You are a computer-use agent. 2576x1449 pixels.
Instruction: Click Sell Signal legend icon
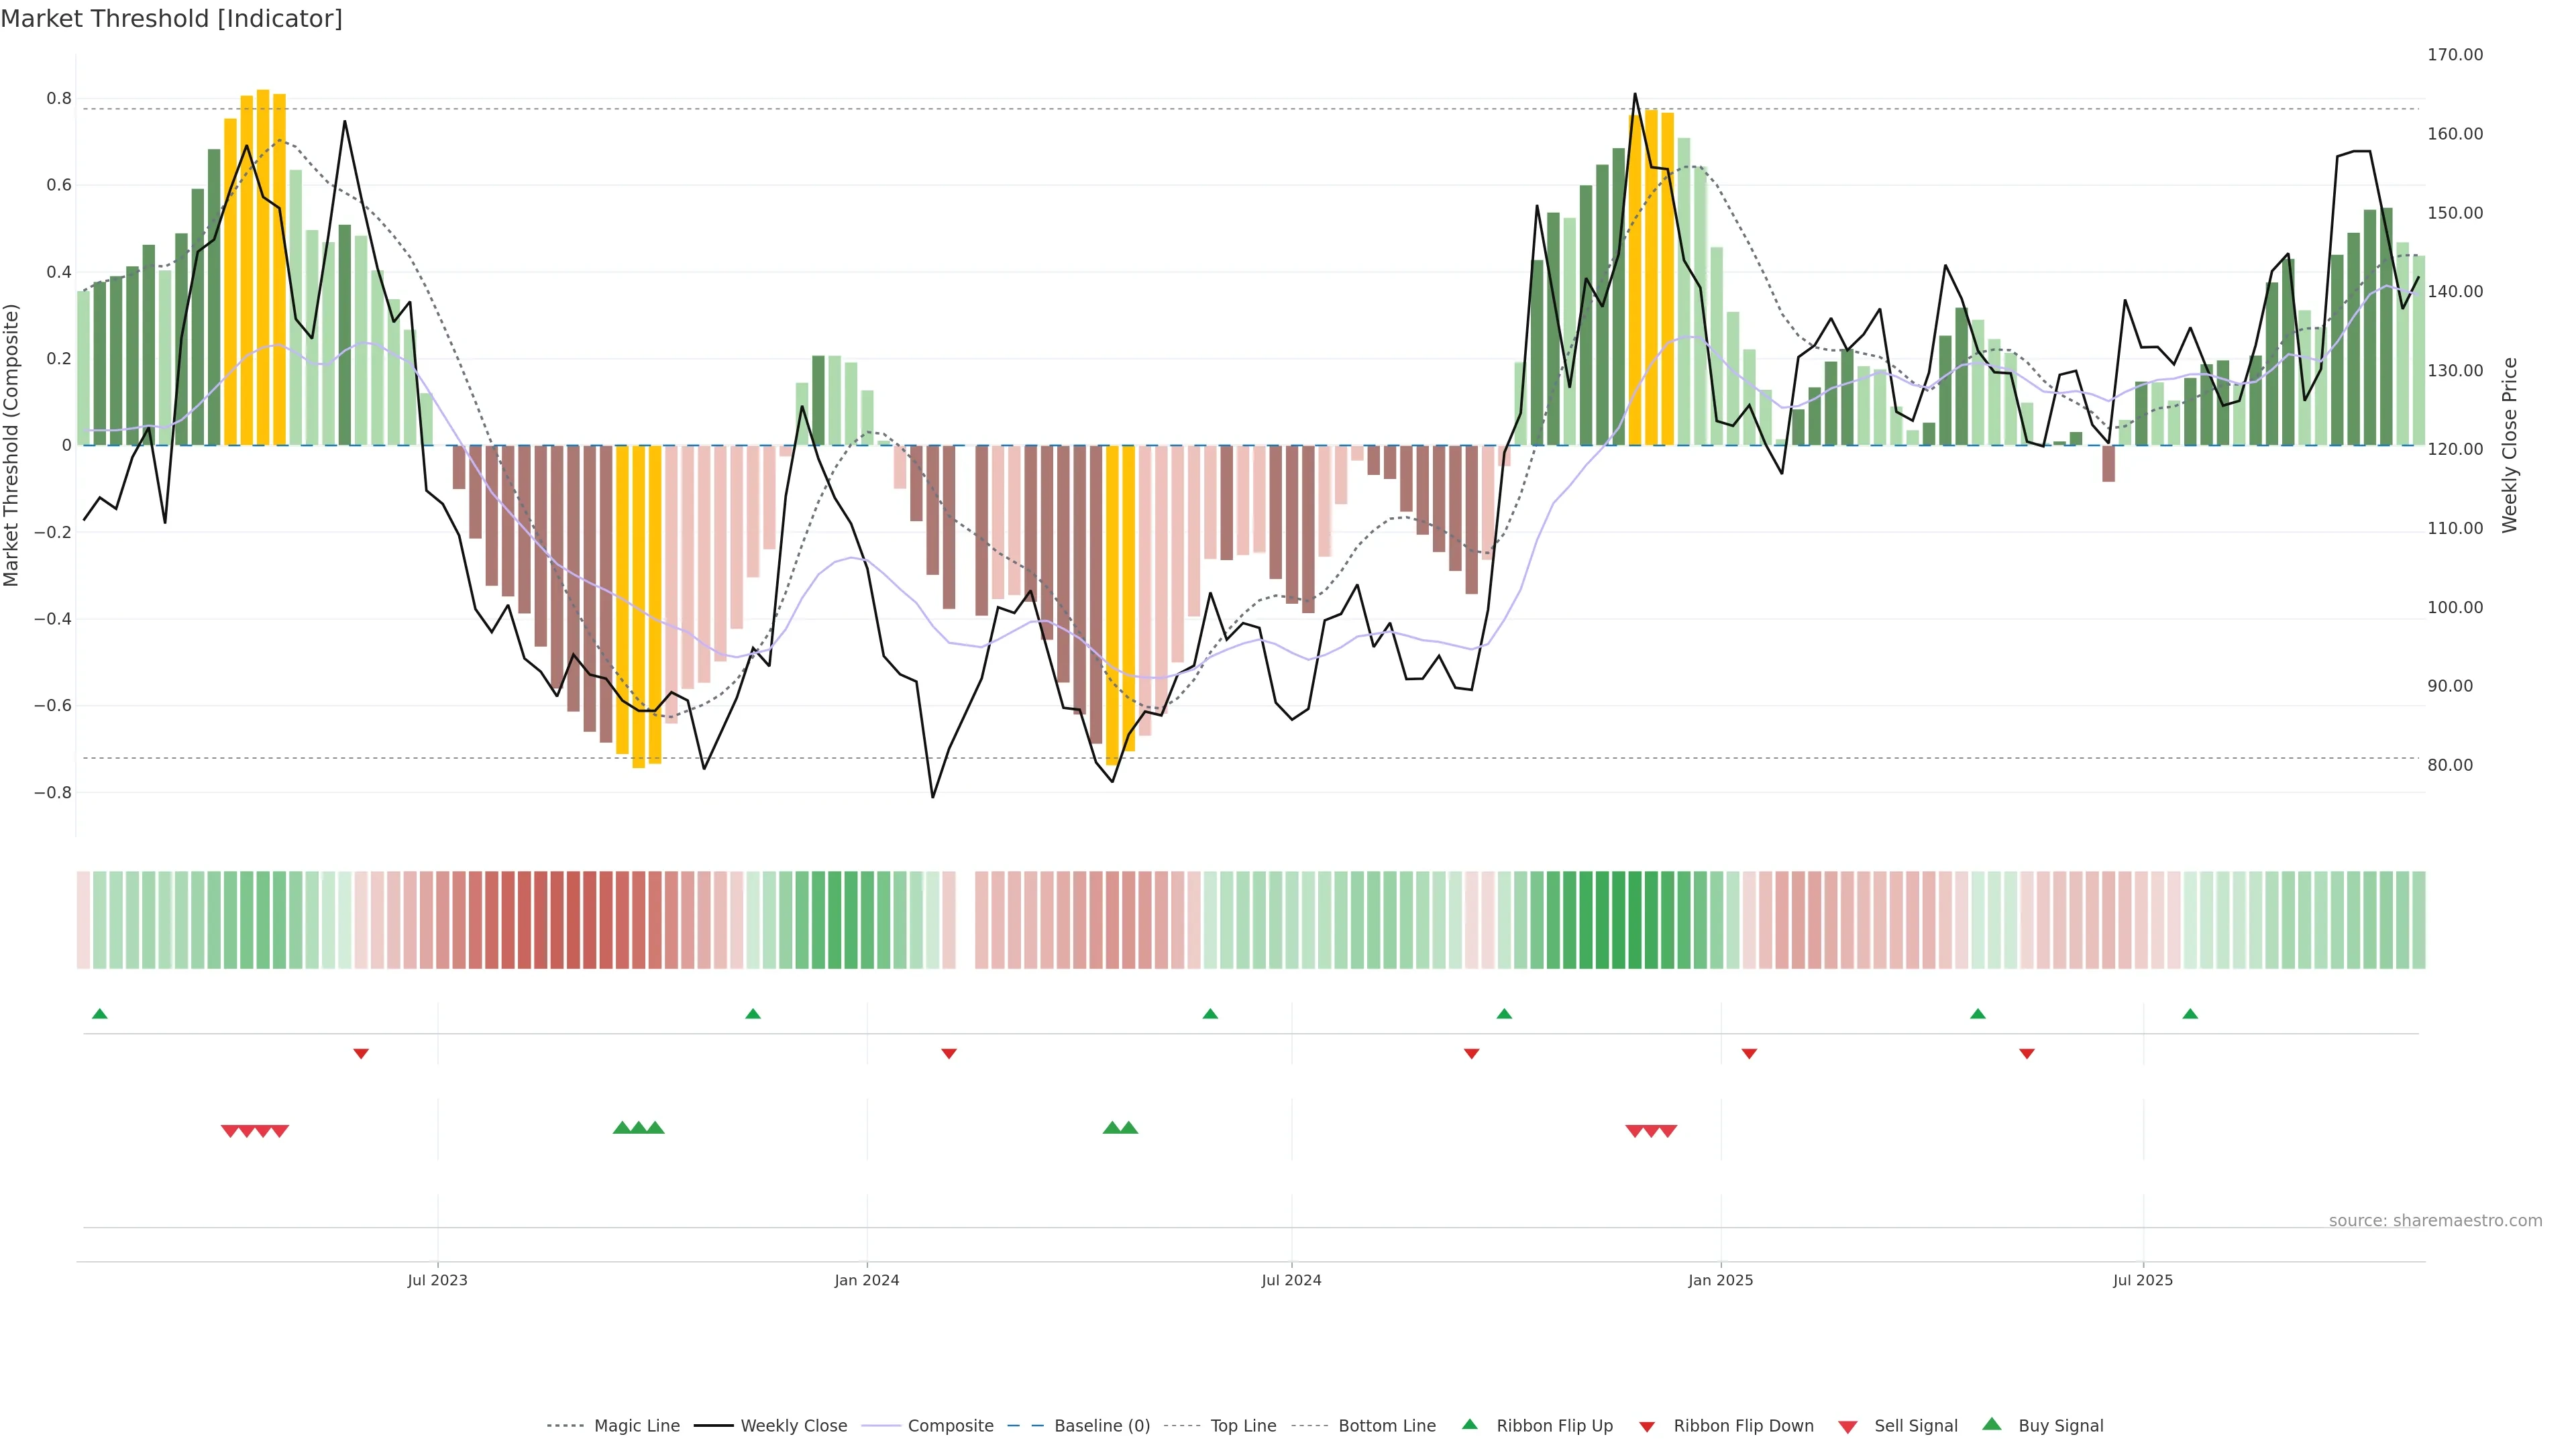pos(1848,1426)
